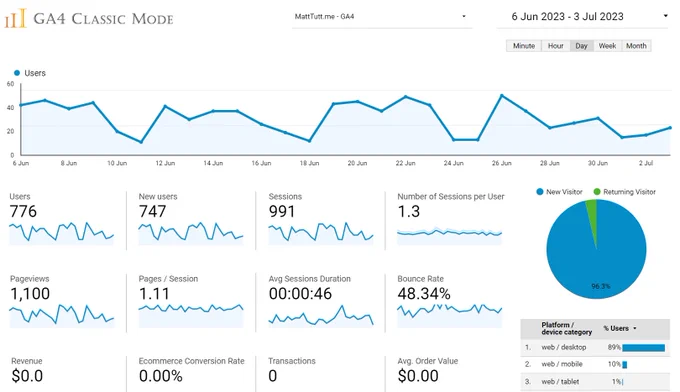Click the Users sparkline chart
This screenshot has height=392, width=680.
(x=61, y=233)
